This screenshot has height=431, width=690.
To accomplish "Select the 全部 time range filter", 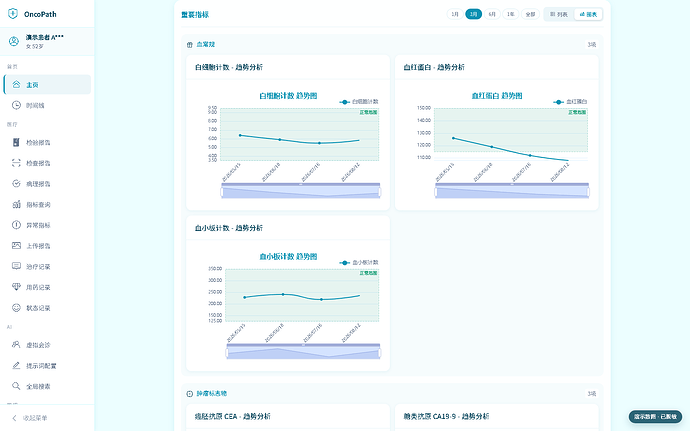I will pyautogui.click(x=530, y=14).
